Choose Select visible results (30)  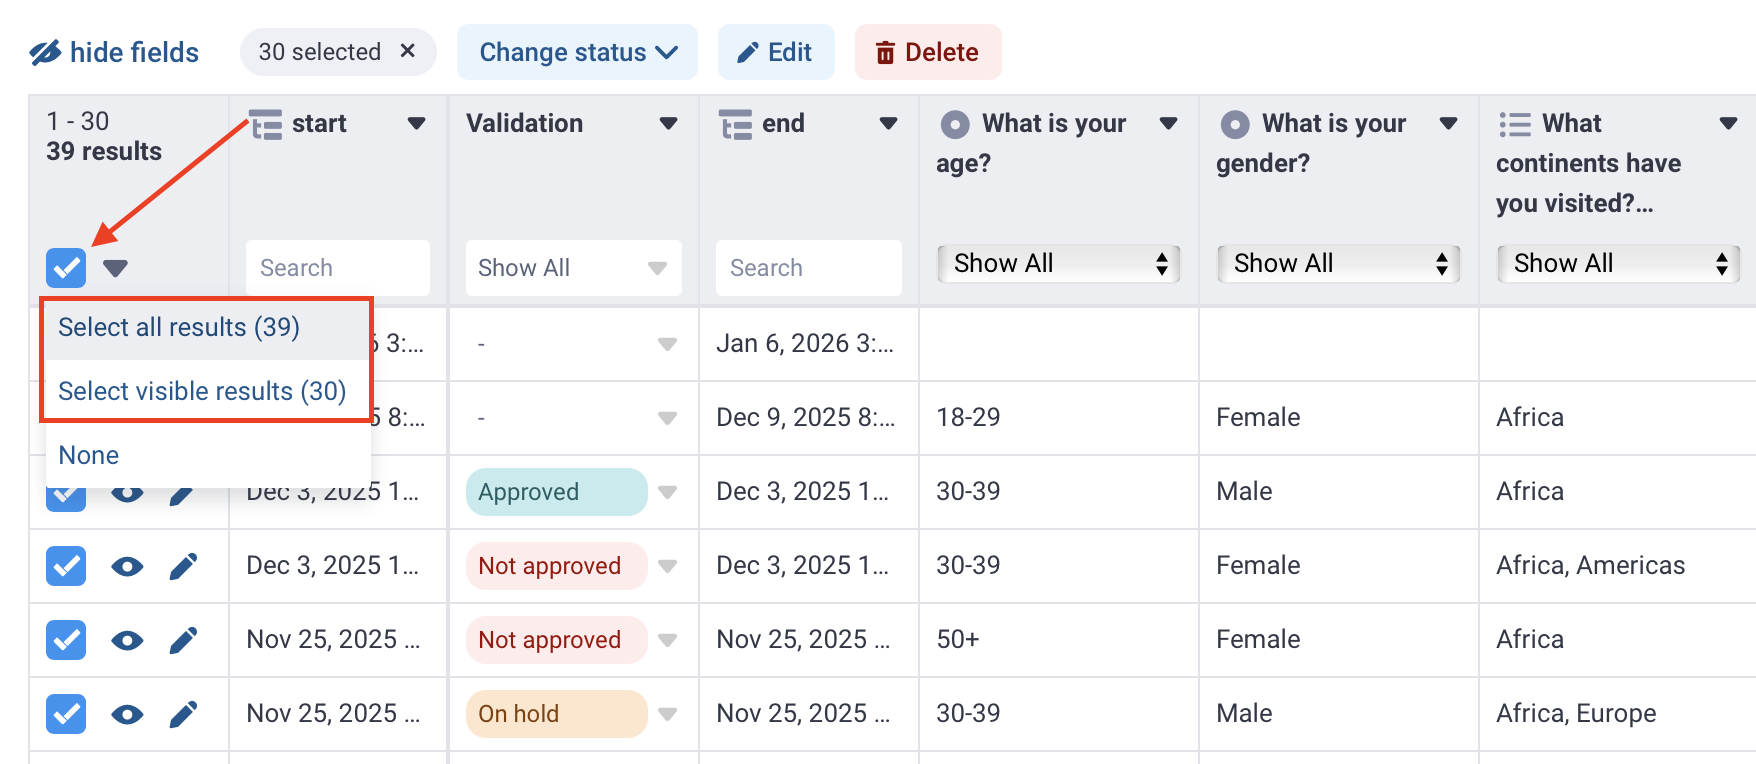202,391
